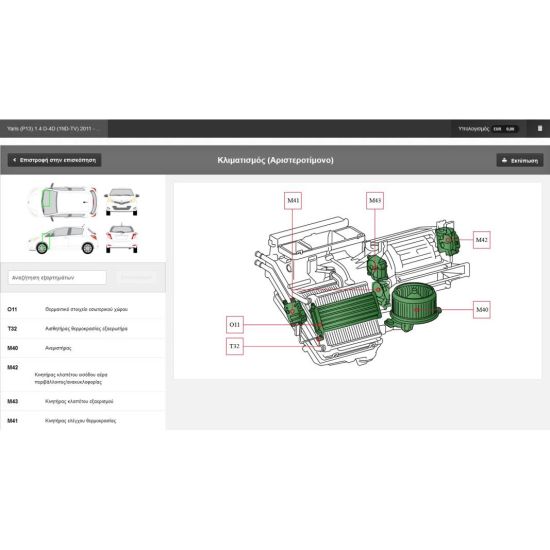Screen dimensions: 550x550
Task: Select the side-view car thumbnail
Action: click(x=62, y=240)
